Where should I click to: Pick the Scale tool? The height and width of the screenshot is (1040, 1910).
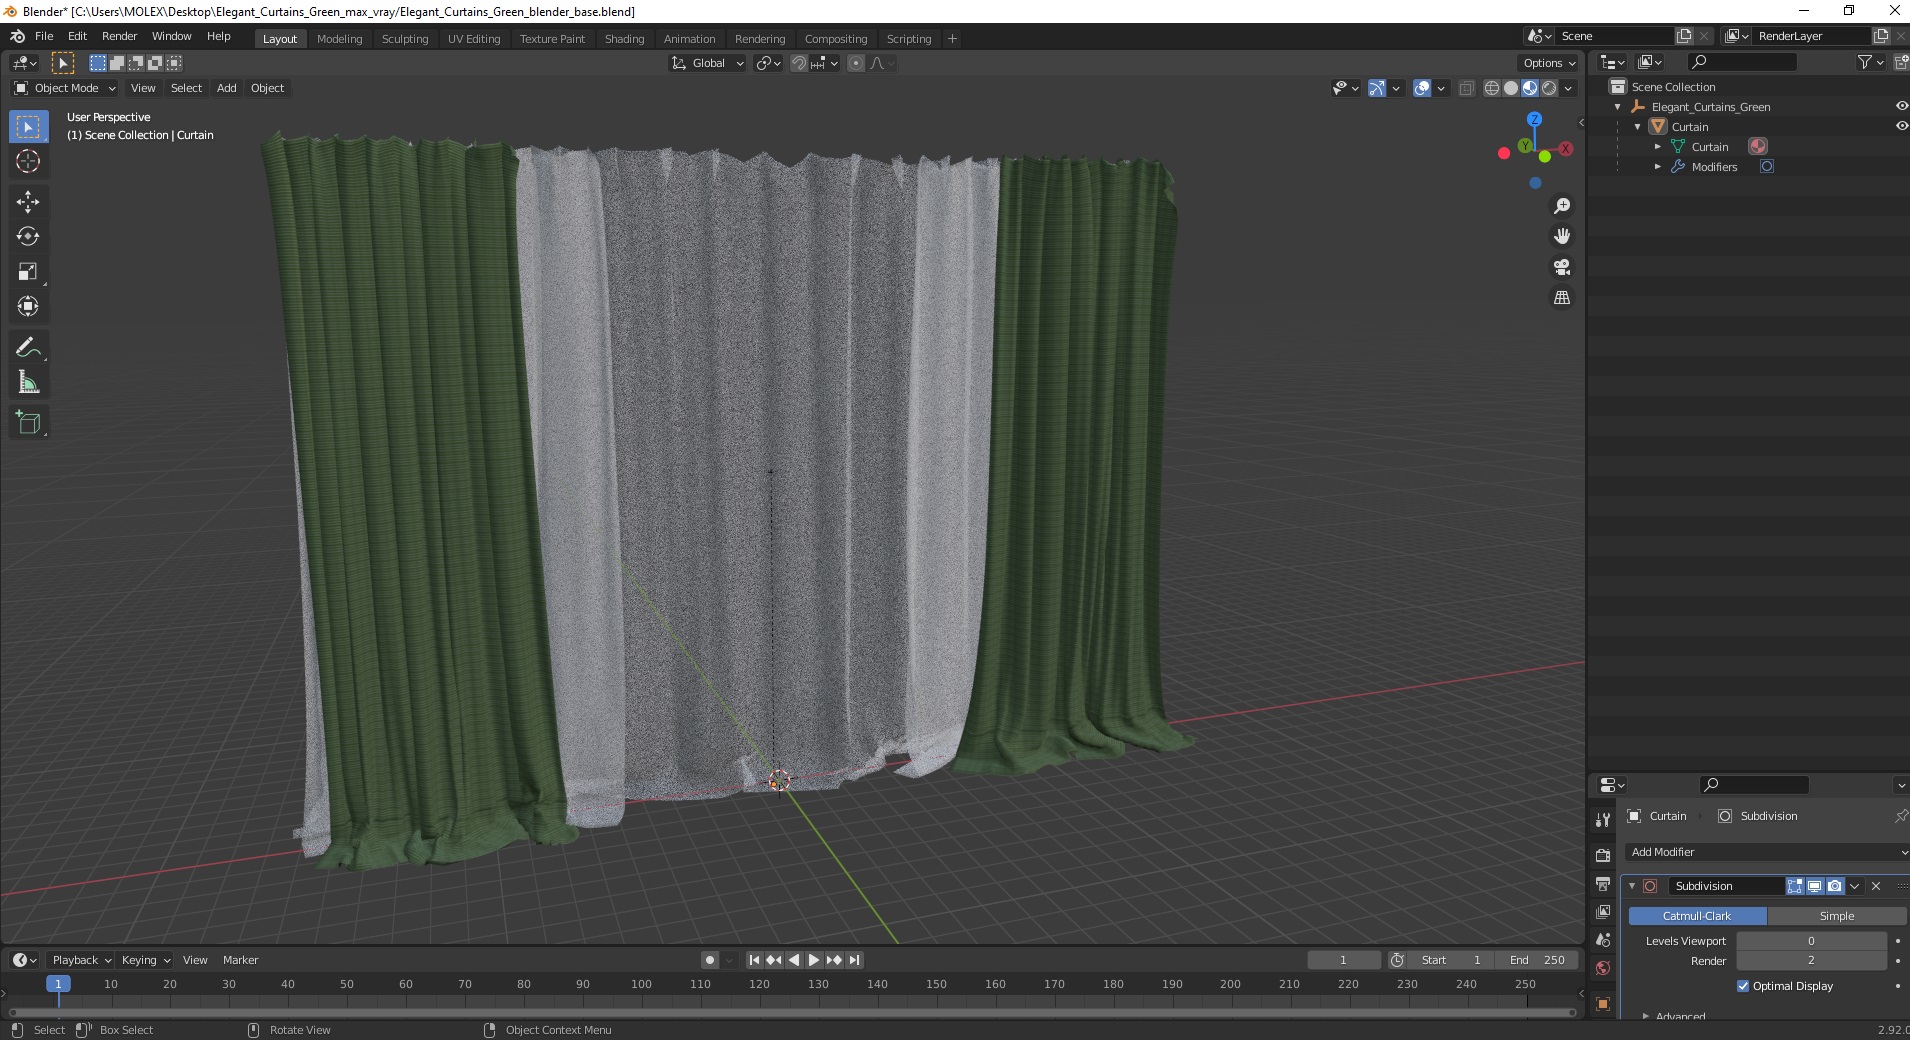[28, 272]
